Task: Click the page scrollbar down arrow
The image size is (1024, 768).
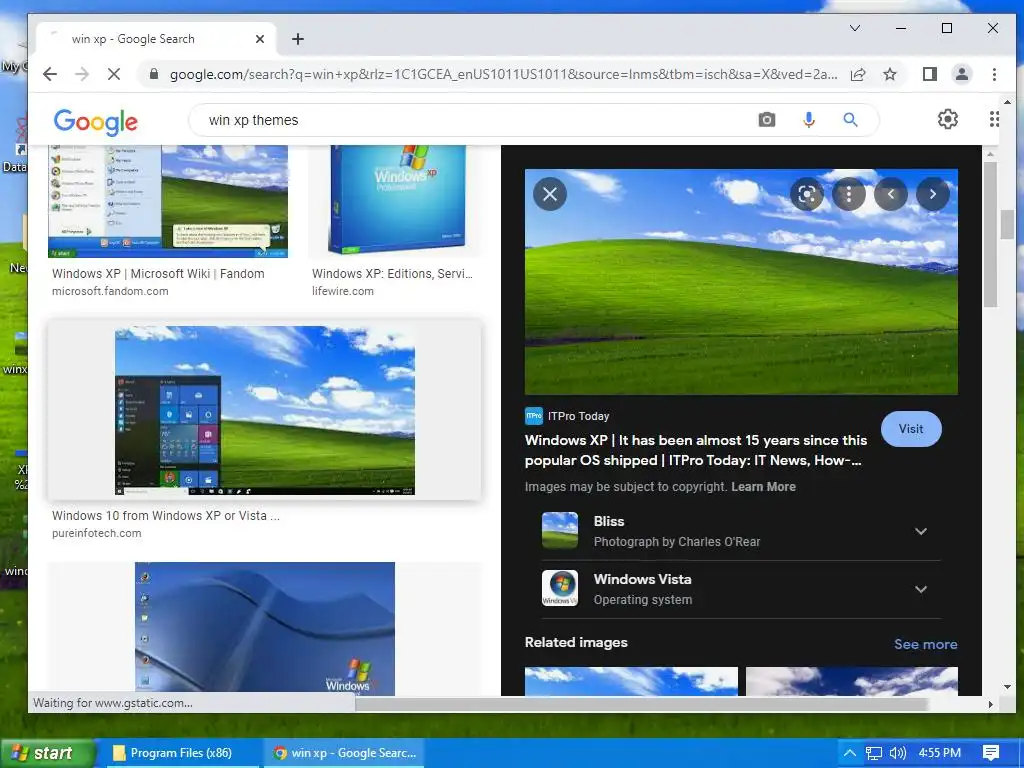Action: click(x=1007, y=687)
